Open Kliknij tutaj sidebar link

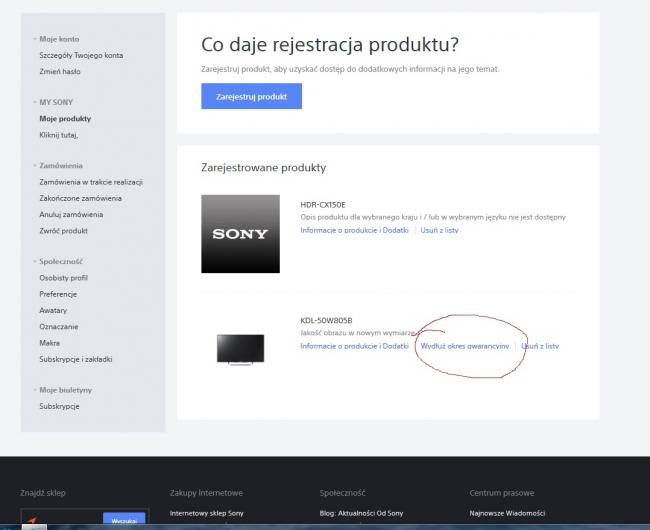pos(58,135)
